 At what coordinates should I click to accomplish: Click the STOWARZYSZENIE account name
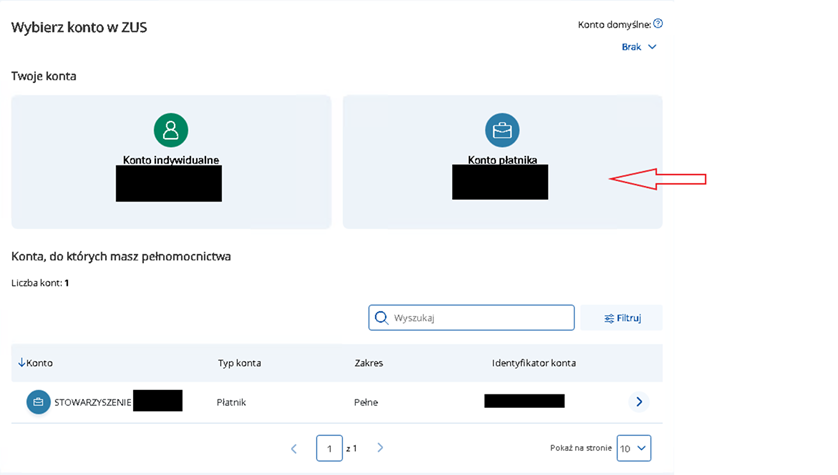pyautogui.click(x=93, y=402)
